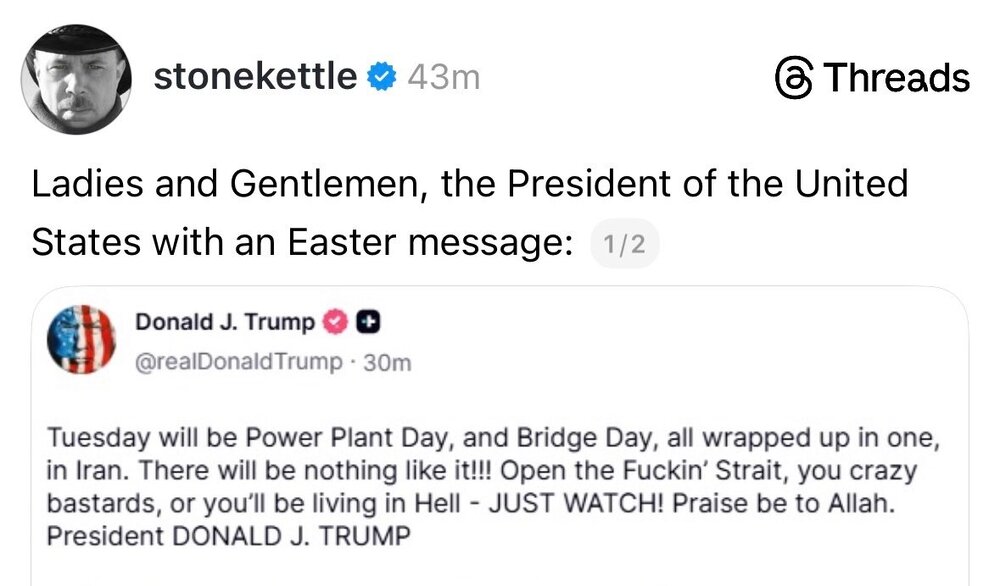Open Donald J. Trump's flag avatar
This screenshot has width=1000, height=586.
click(82, 340)
